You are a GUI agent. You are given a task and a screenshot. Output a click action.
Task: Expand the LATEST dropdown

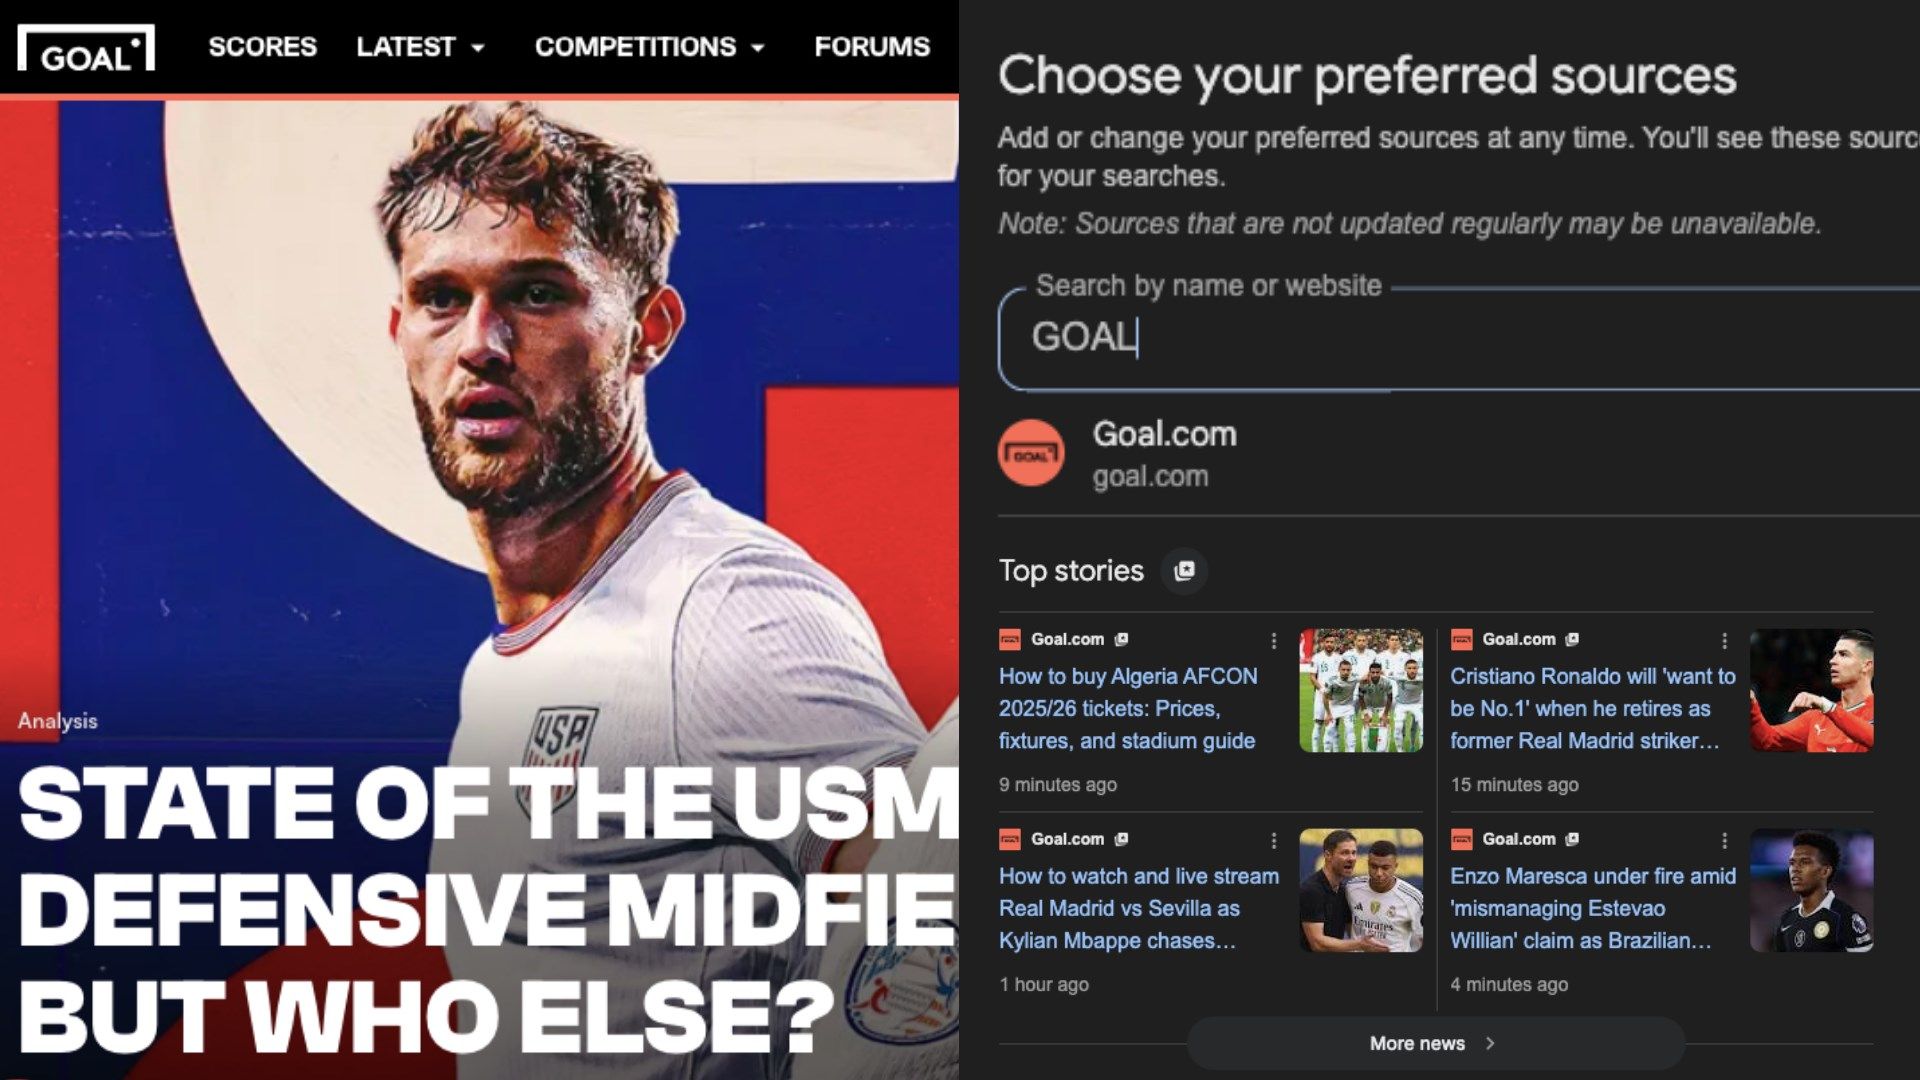pos(420,46)
